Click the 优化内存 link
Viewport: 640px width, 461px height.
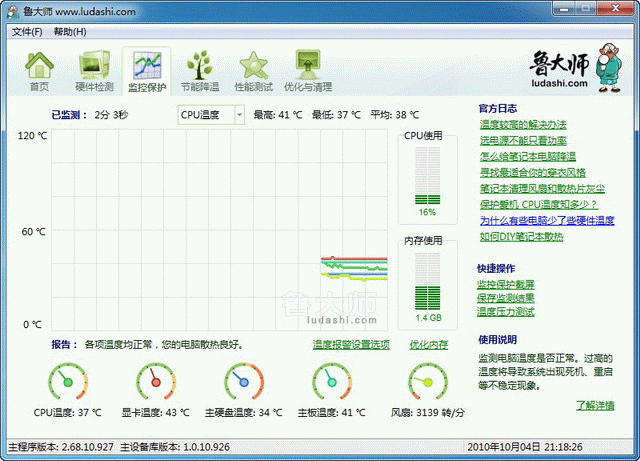pyautogui.click(x=429, y=345)
